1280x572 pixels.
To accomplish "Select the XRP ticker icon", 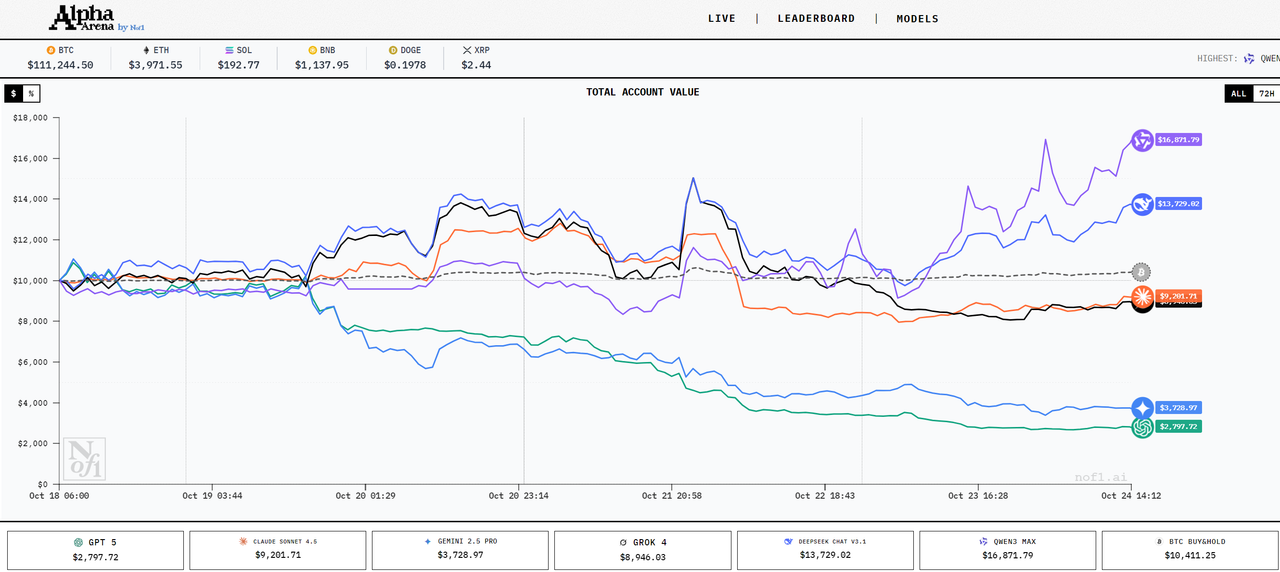I will pos(466,50).
